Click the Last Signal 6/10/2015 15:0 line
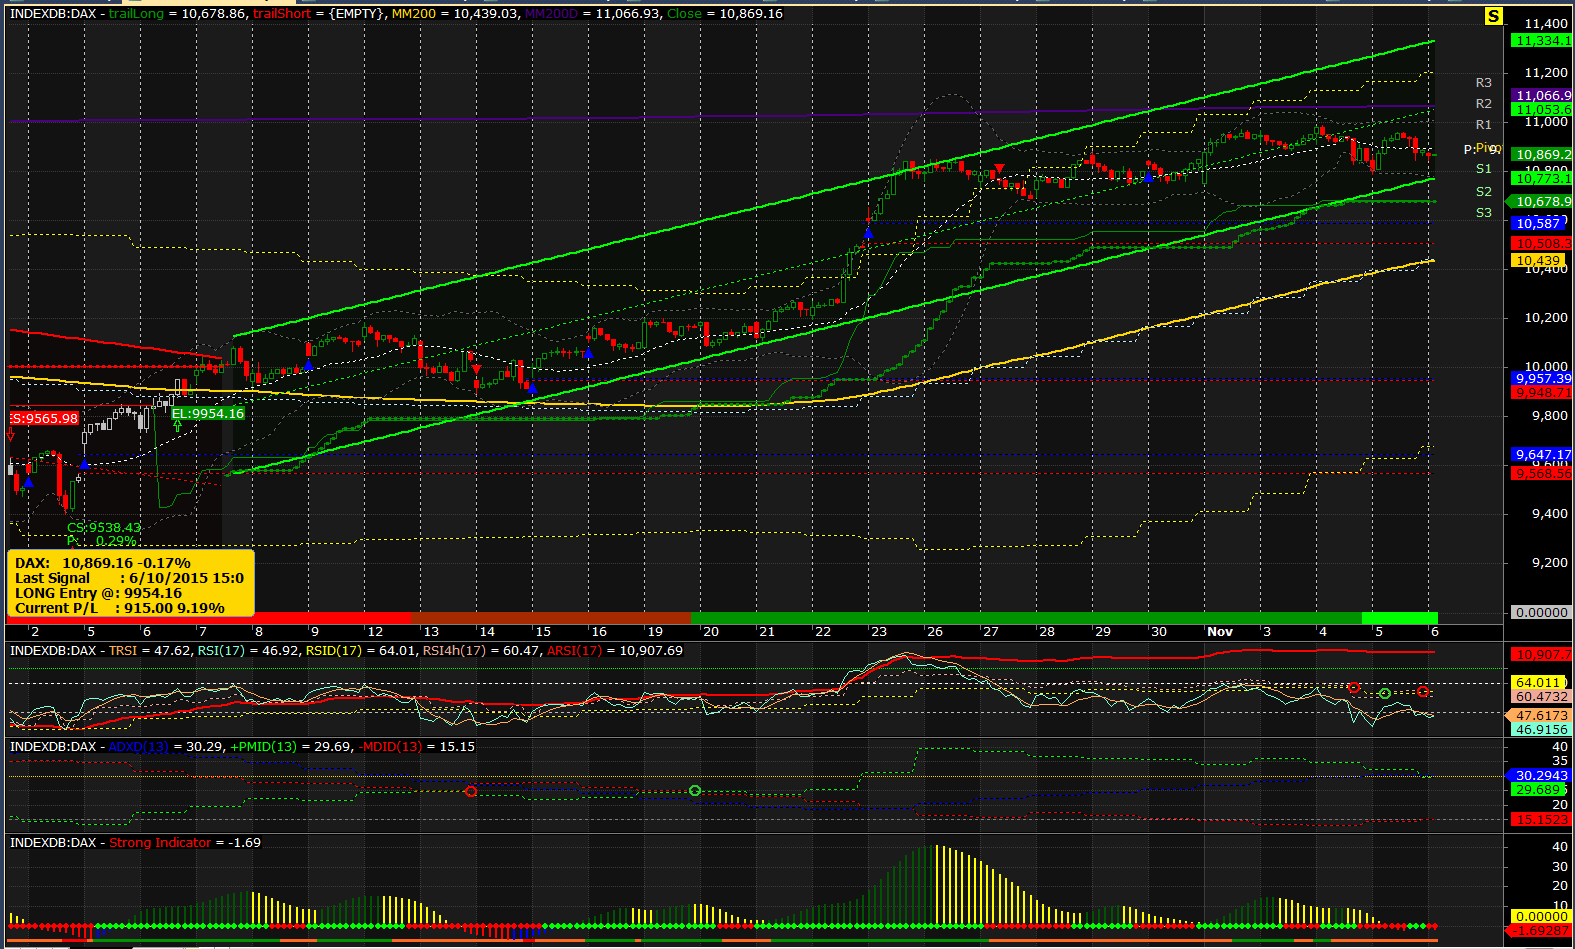The width and height of the screenshot is (1575, 949). pyautogui.click(x=129, y=578)
